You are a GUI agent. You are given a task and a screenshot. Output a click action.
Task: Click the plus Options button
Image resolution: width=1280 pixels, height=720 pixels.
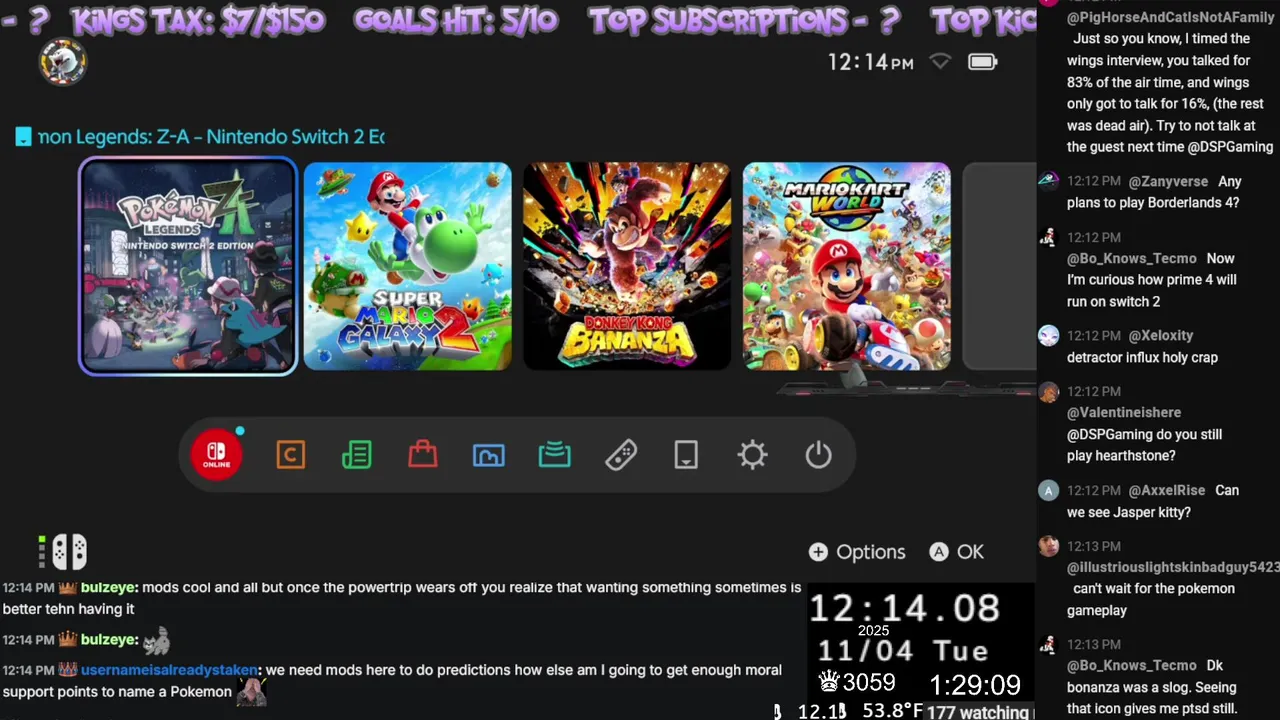(x=857, y=552)
